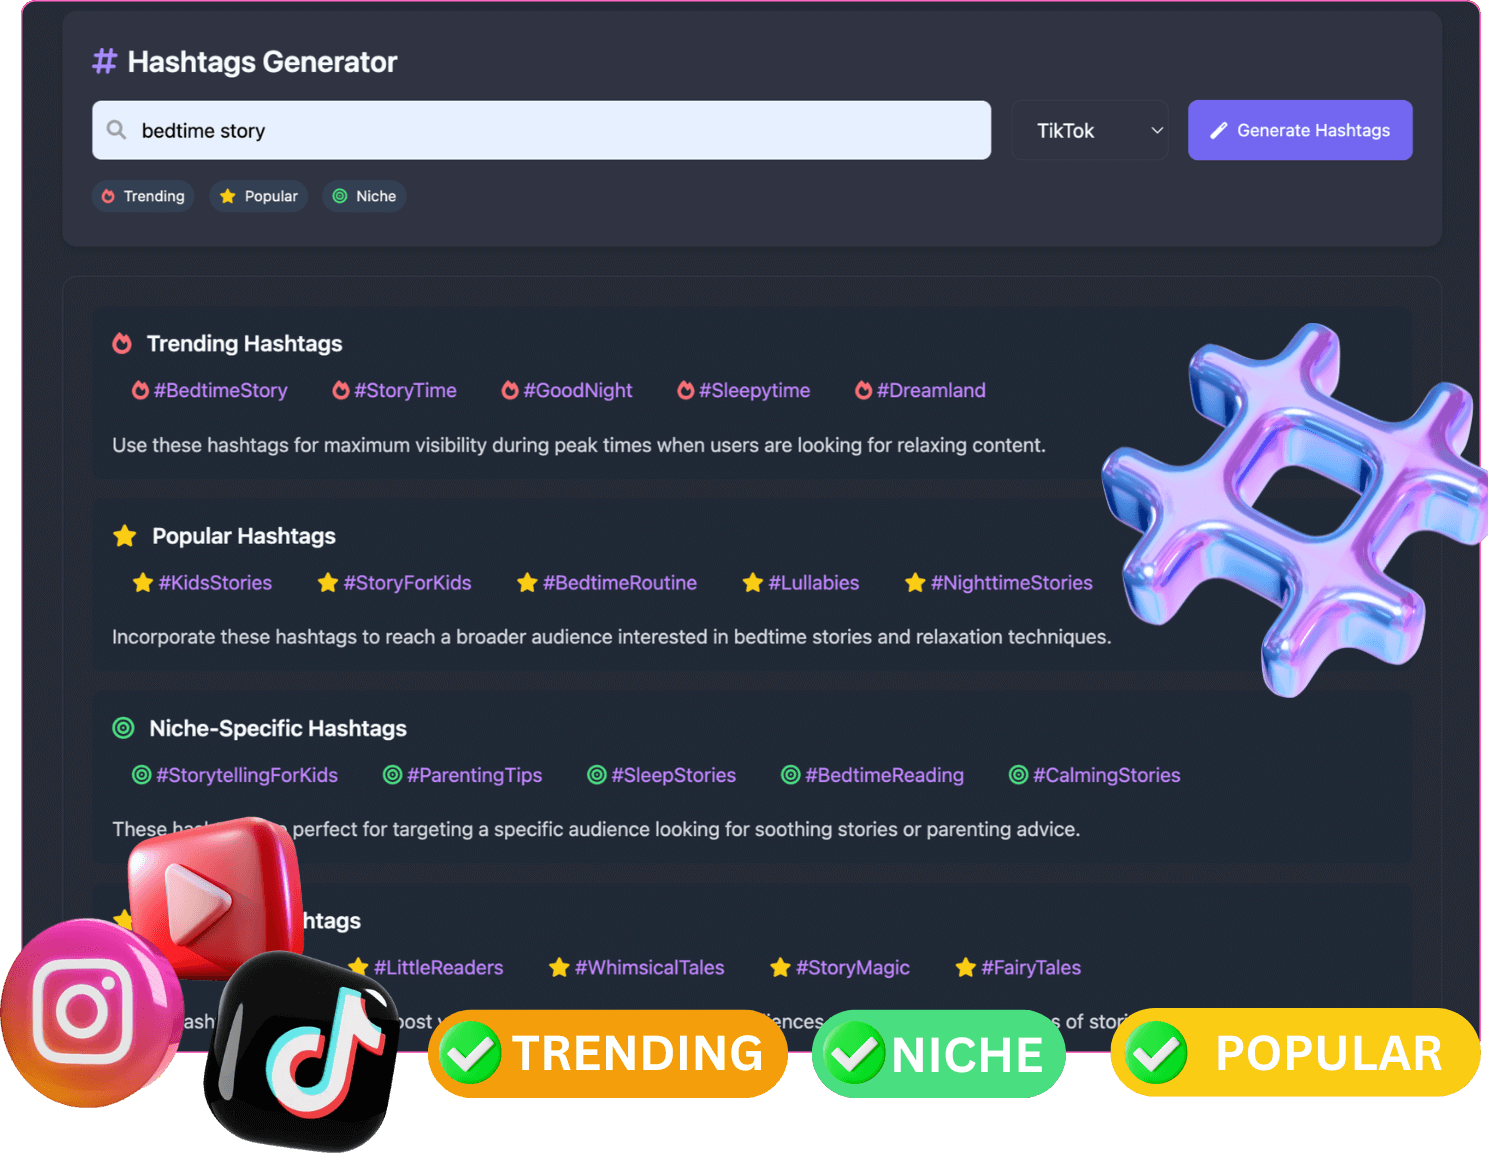Click the search magnifier icon
Image resolution: width=1488 pixels, height=1168 pixels.
tap(117, 130)
